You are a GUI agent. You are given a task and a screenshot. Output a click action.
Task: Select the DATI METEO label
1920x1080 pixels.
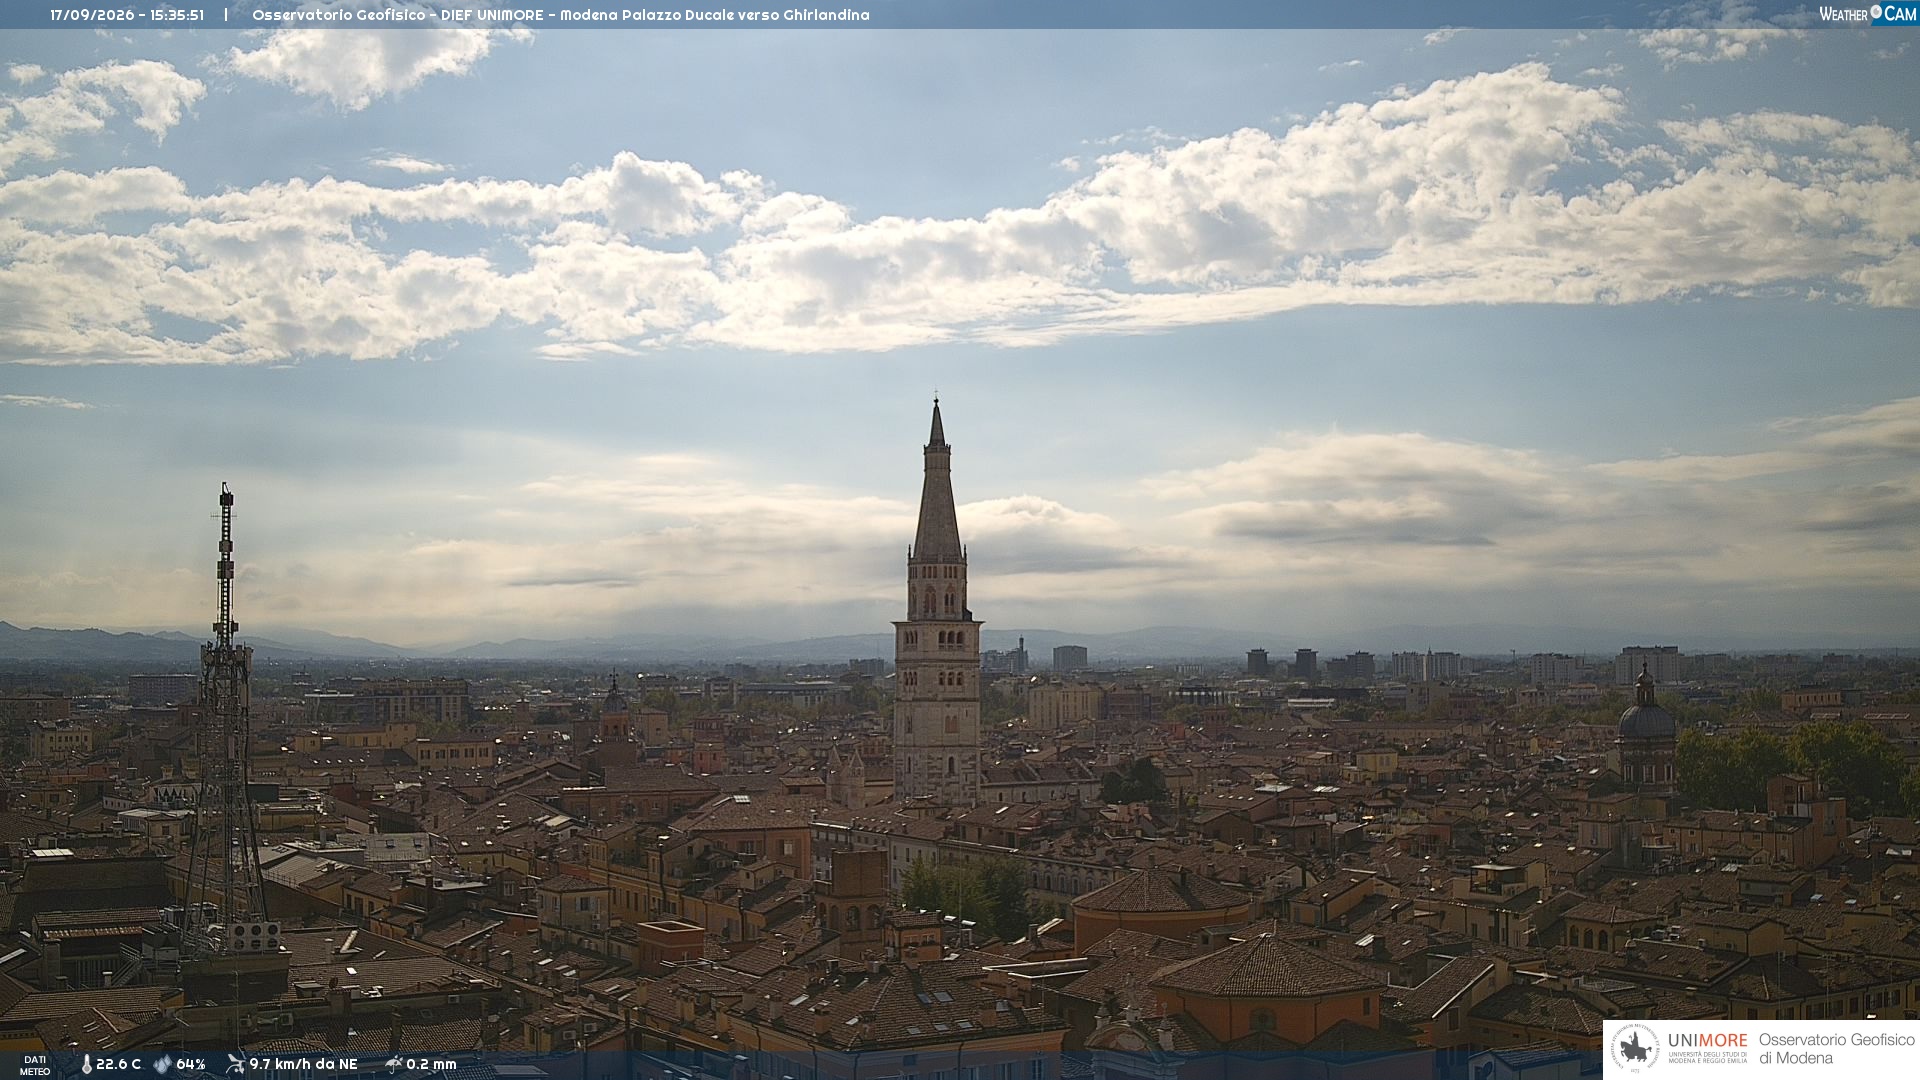[35, 1065]
